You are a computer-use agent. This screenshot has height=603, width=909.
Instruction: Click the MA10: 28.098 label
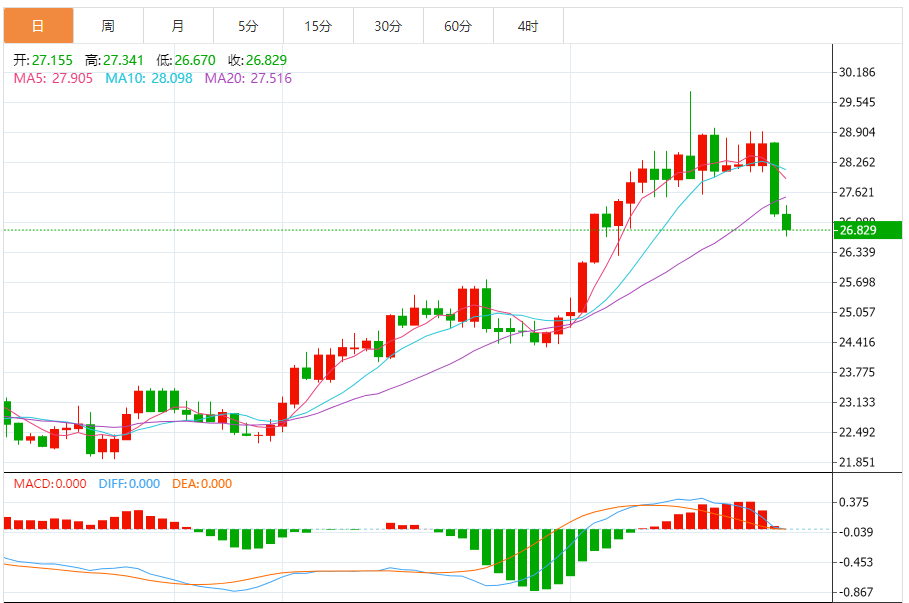click(148, 78)
